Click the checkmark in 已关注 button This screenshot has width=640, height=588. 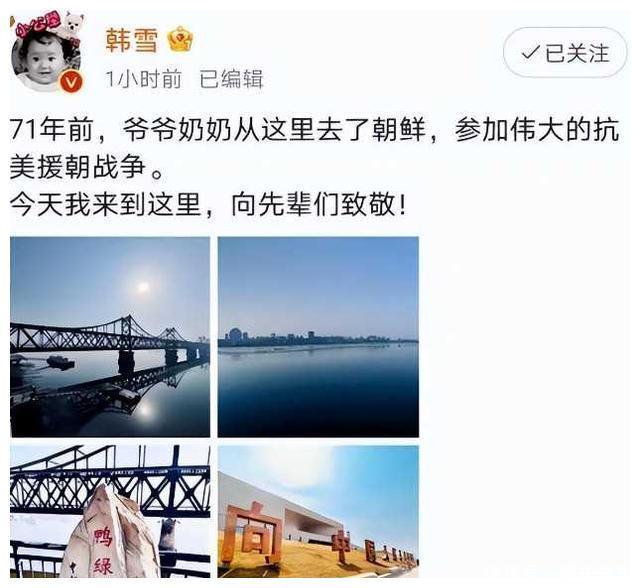(x=530, y=53)
